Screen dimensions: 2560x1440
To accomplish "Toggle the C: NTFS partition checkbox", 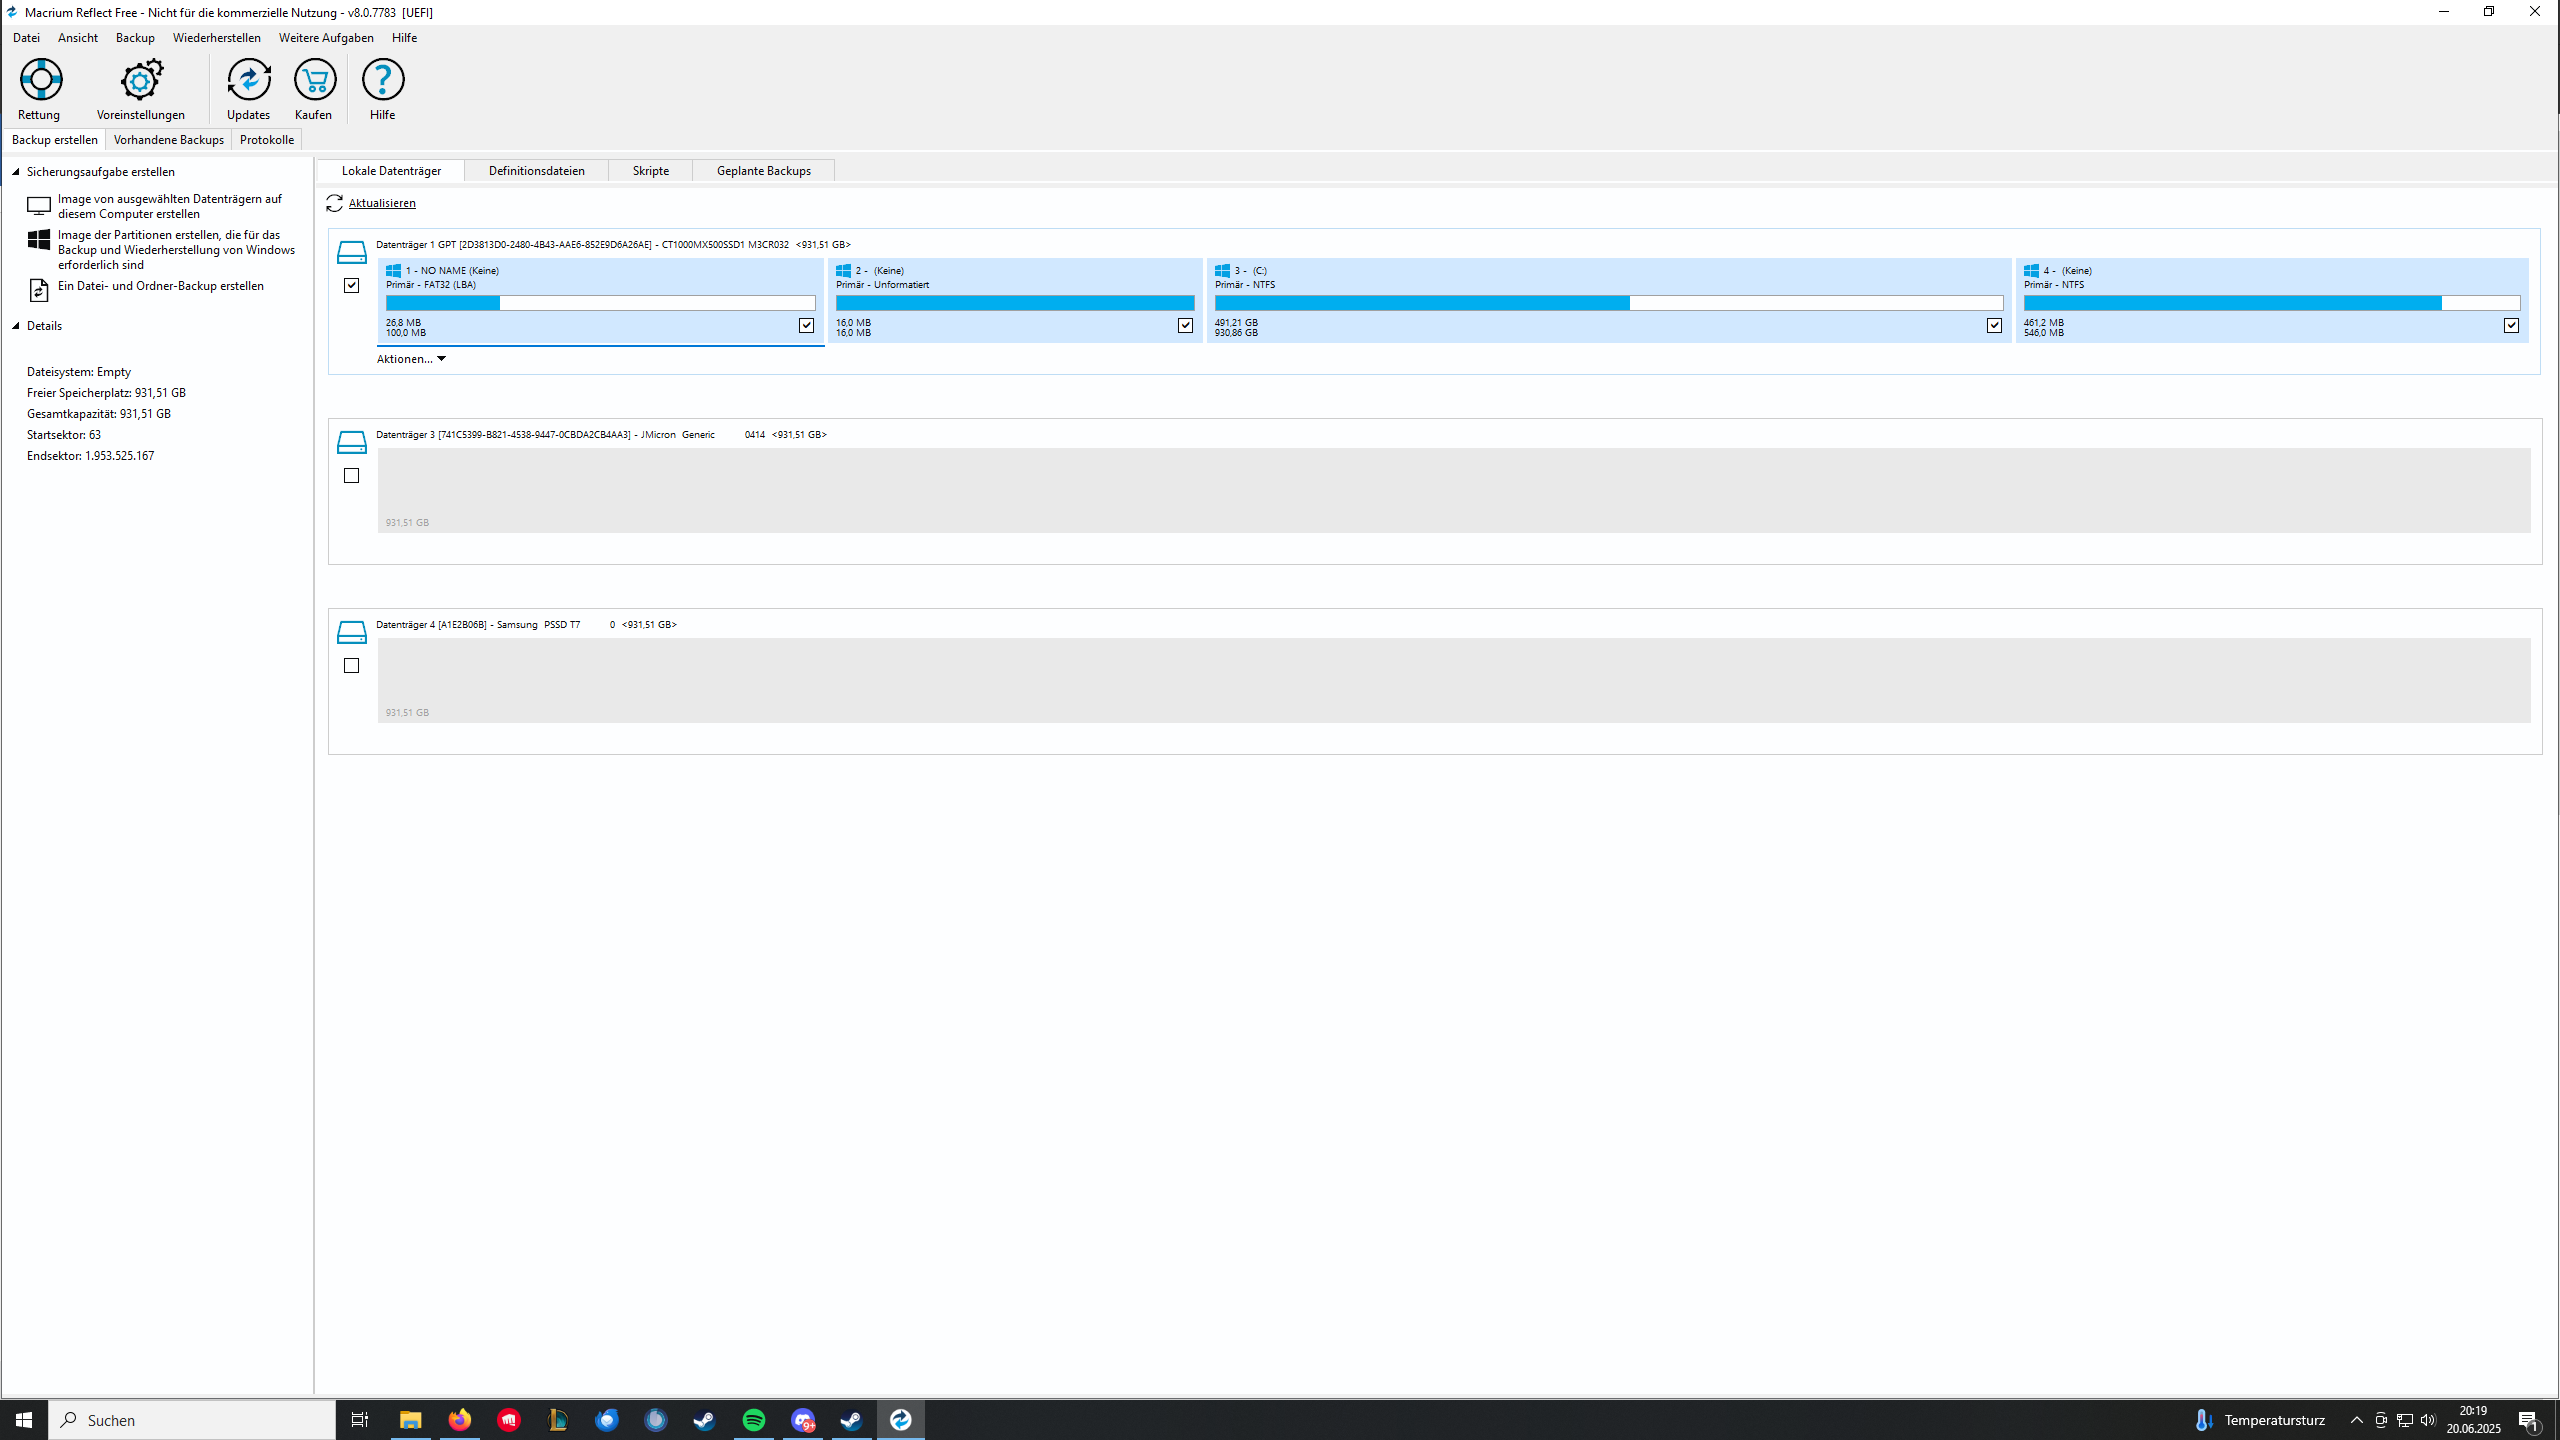I will click(x=1994, y=326).
